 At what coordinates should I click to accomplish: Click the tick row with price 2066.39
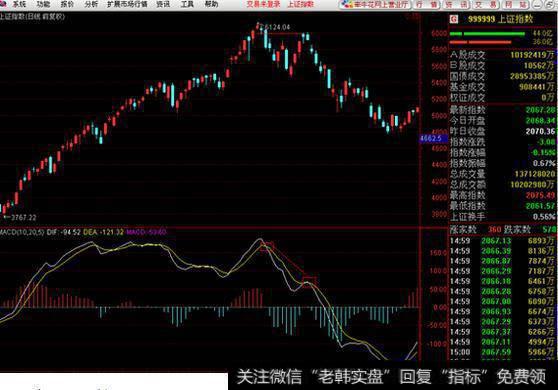pos(502,251)
